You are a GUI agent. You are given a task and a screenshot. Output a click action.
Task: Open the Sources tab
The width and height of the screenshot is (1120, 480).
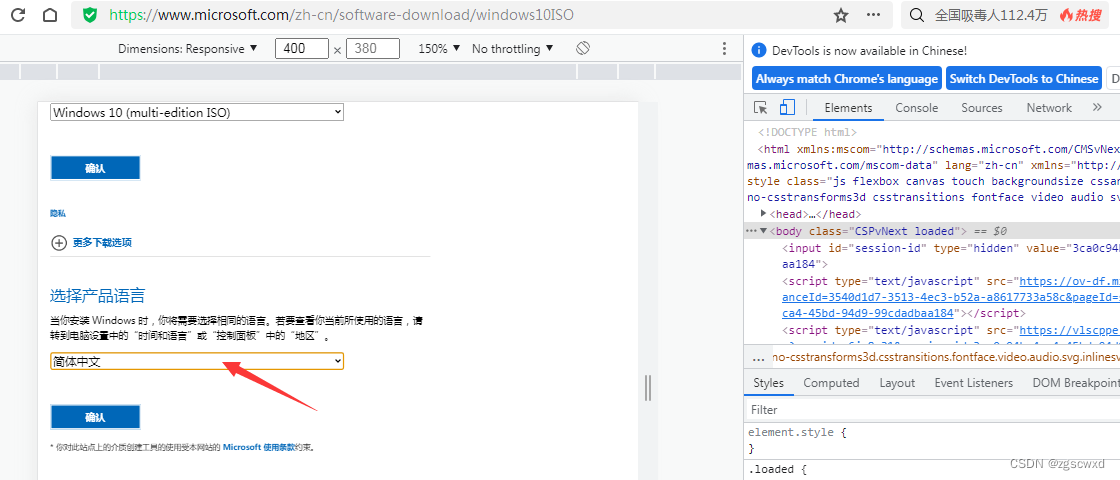[x=981, y=108]
